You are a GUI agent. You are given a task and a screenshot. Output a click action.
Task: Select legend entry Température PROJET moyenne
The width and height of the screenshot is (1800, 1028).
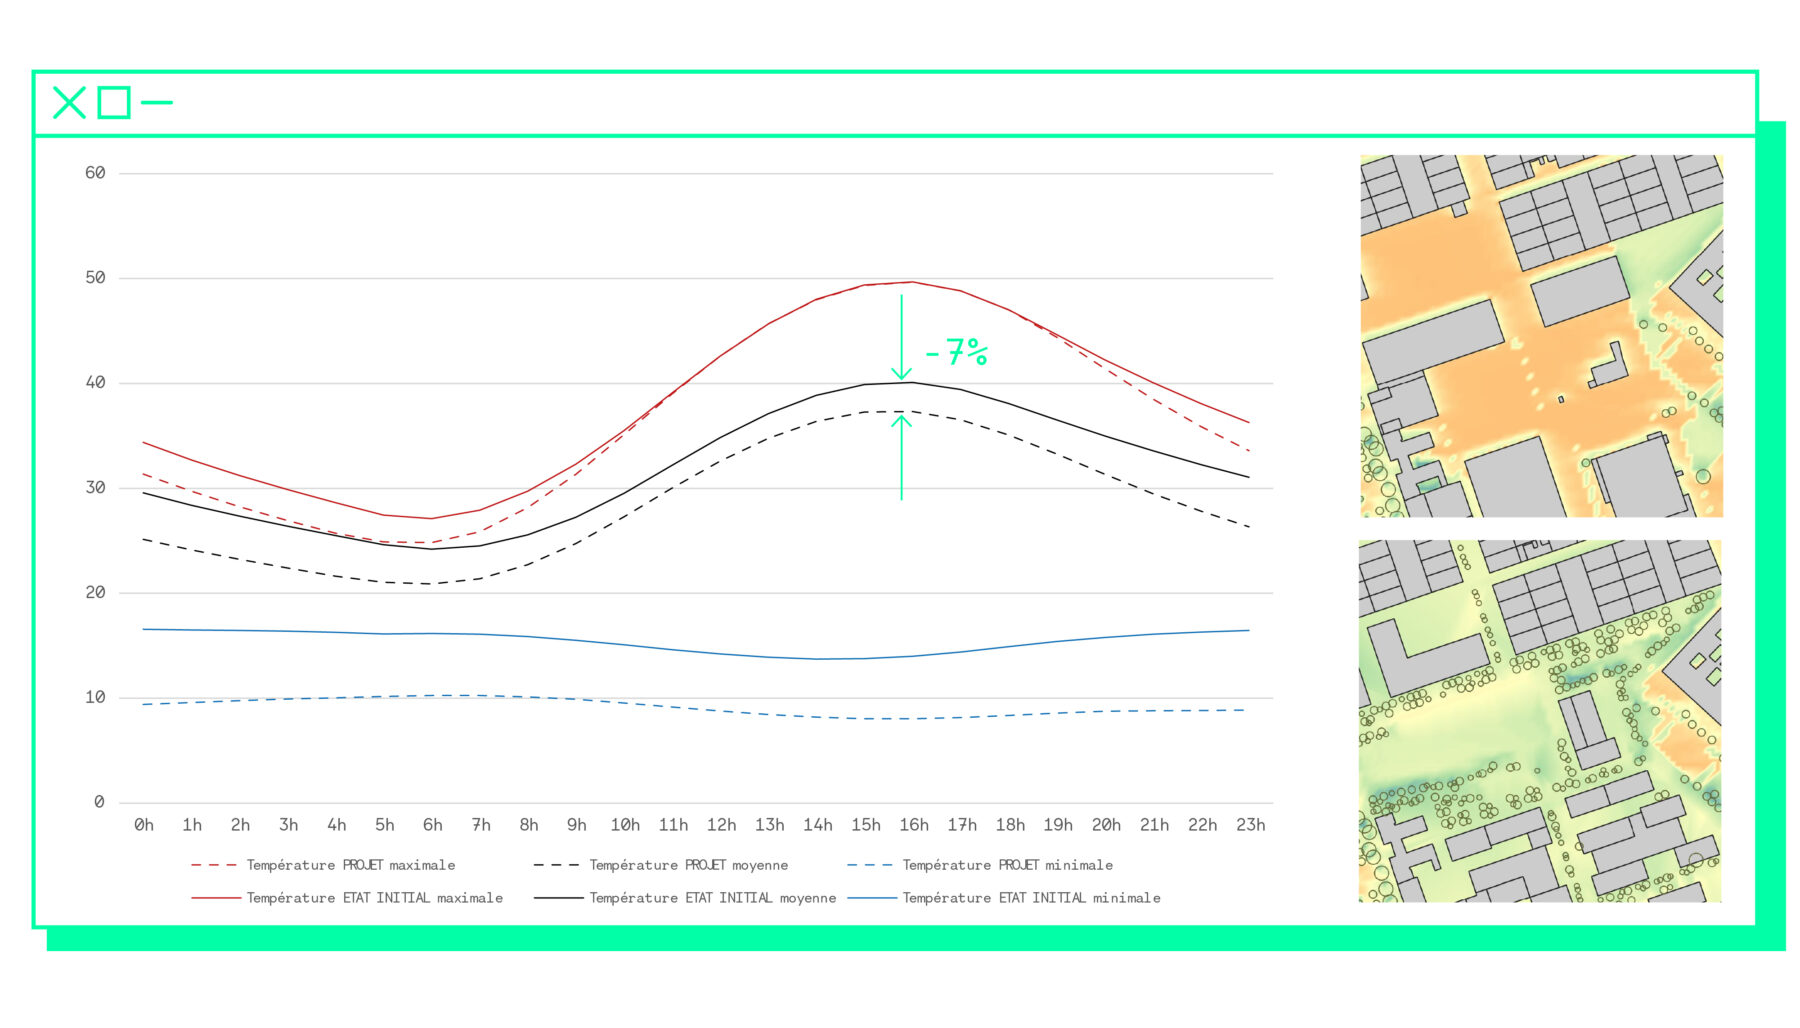click(x=661, y=865)
